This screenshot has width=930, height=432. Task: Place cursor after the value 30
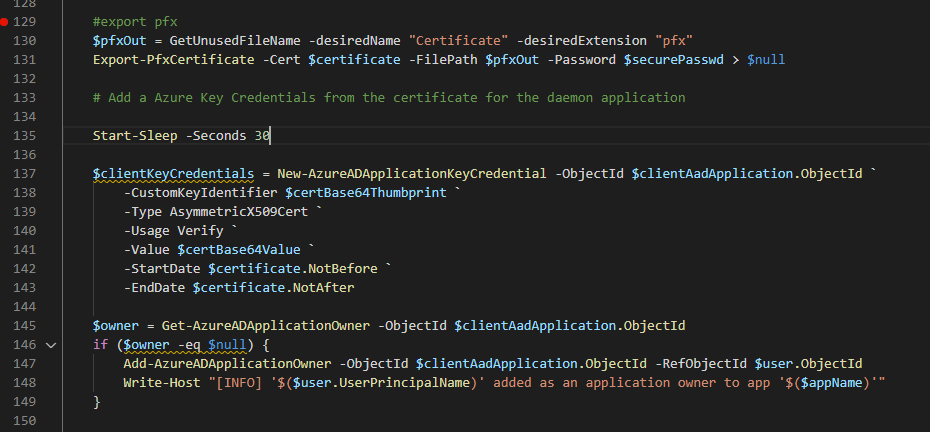270,136
